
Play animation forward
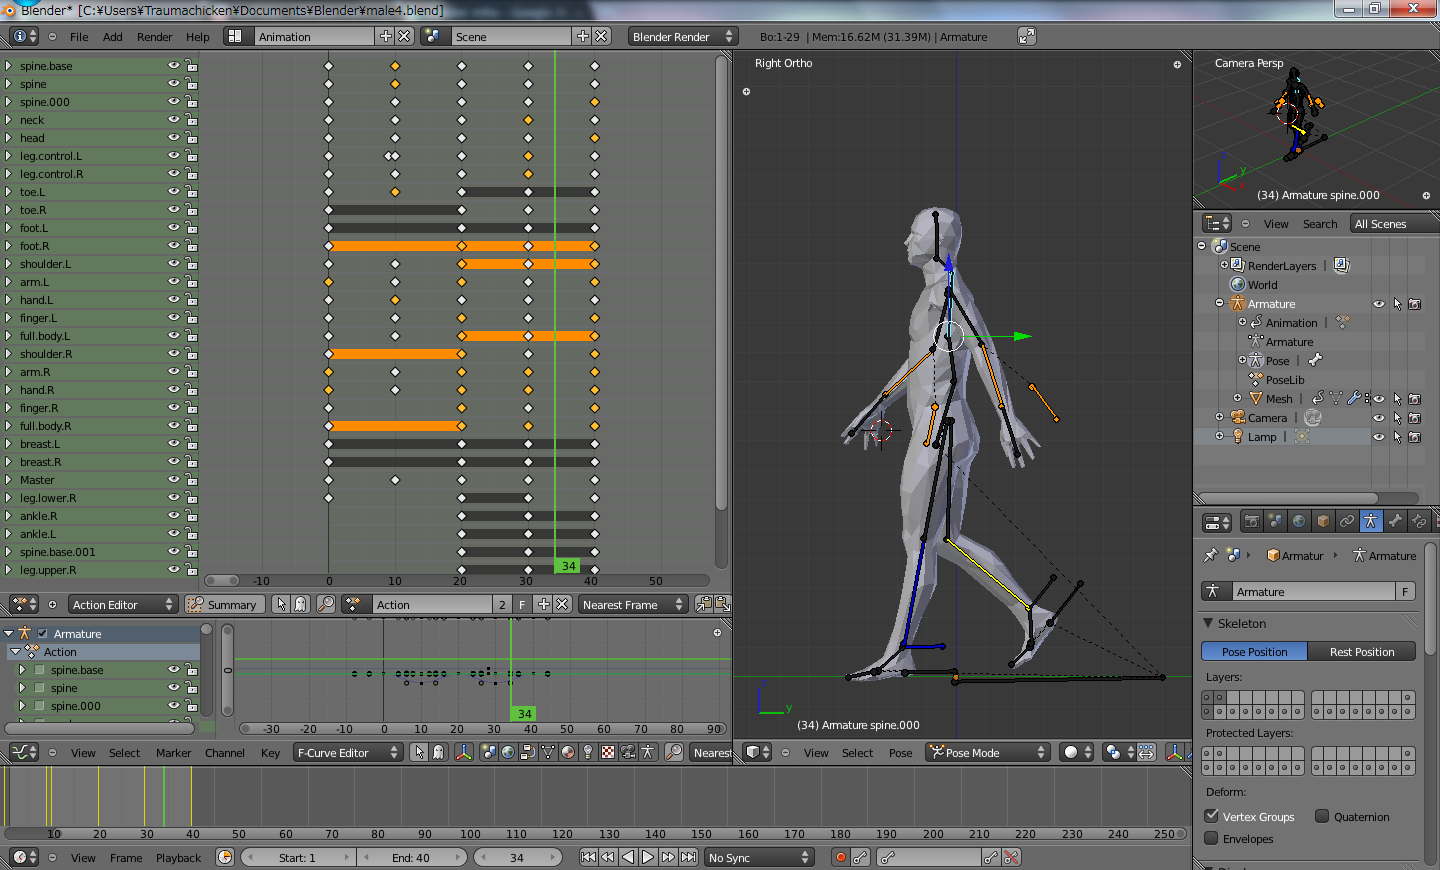648,857
